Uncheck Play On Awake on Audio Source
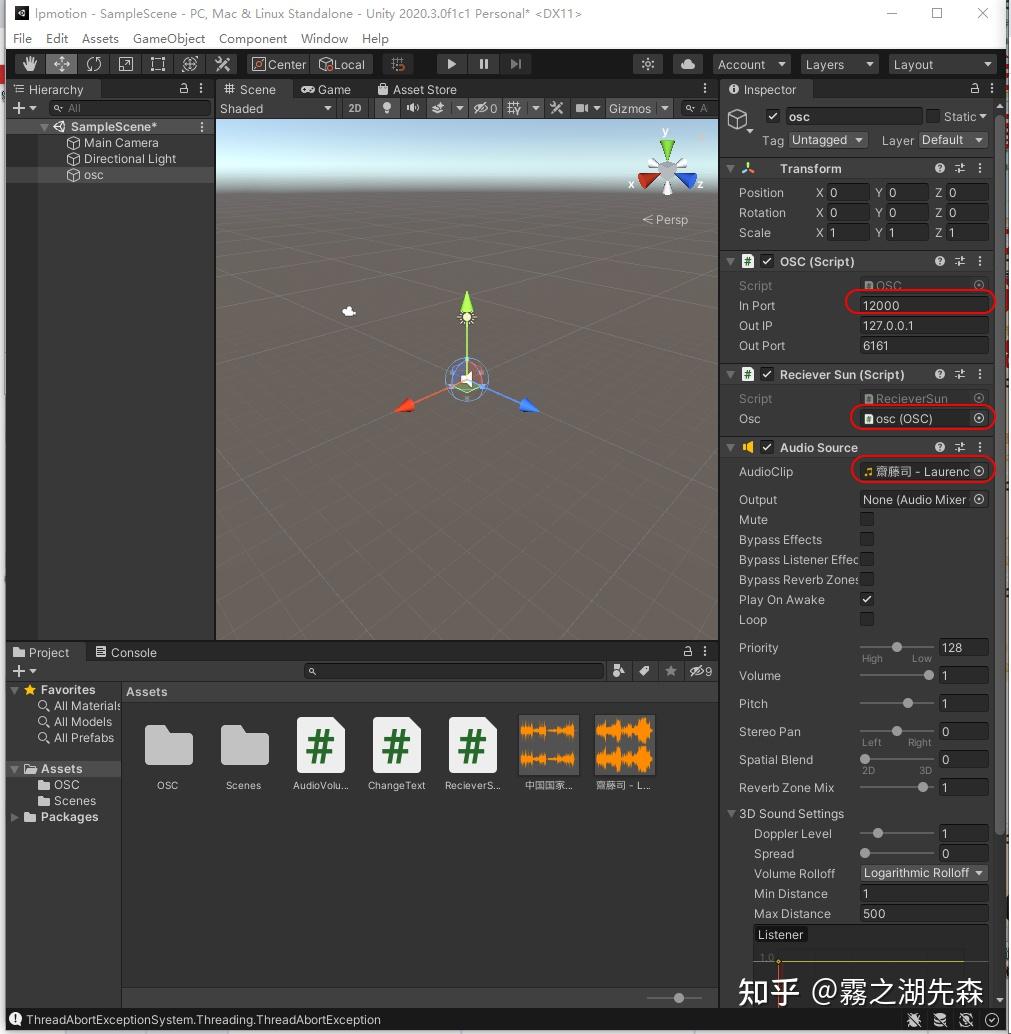Viewport: 1011px width, 1034px height. (867, 599)
